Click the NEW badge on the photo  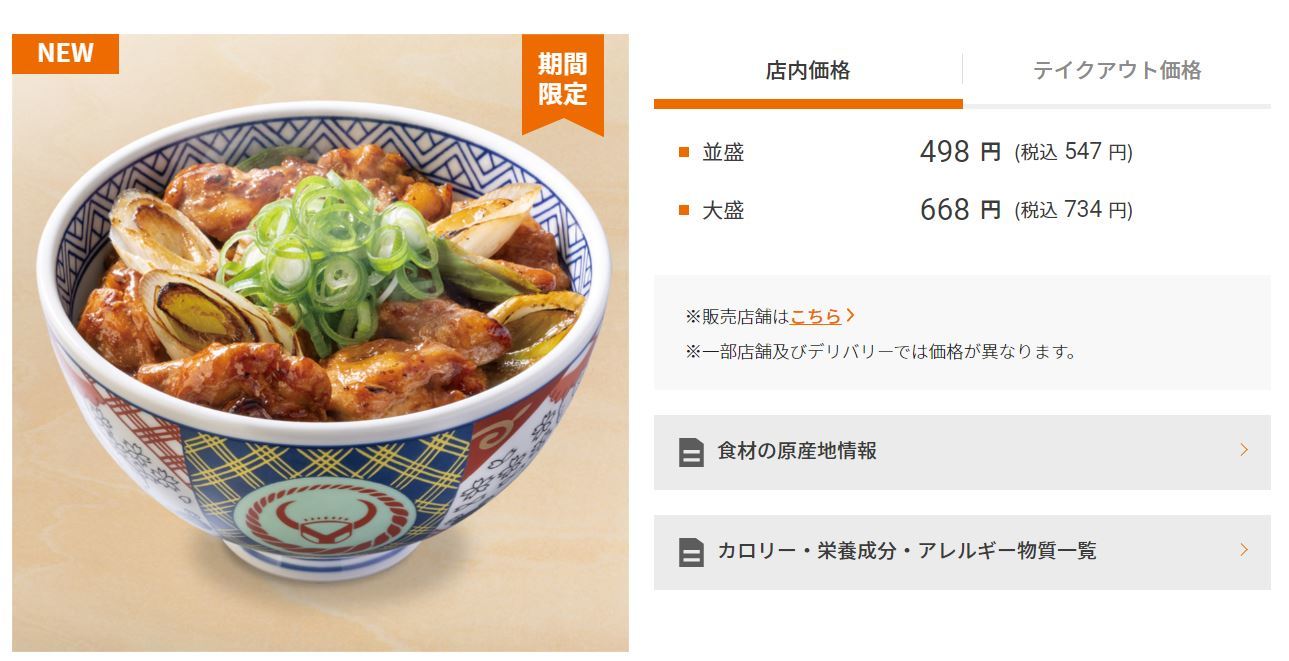click(x=65, y=54)
